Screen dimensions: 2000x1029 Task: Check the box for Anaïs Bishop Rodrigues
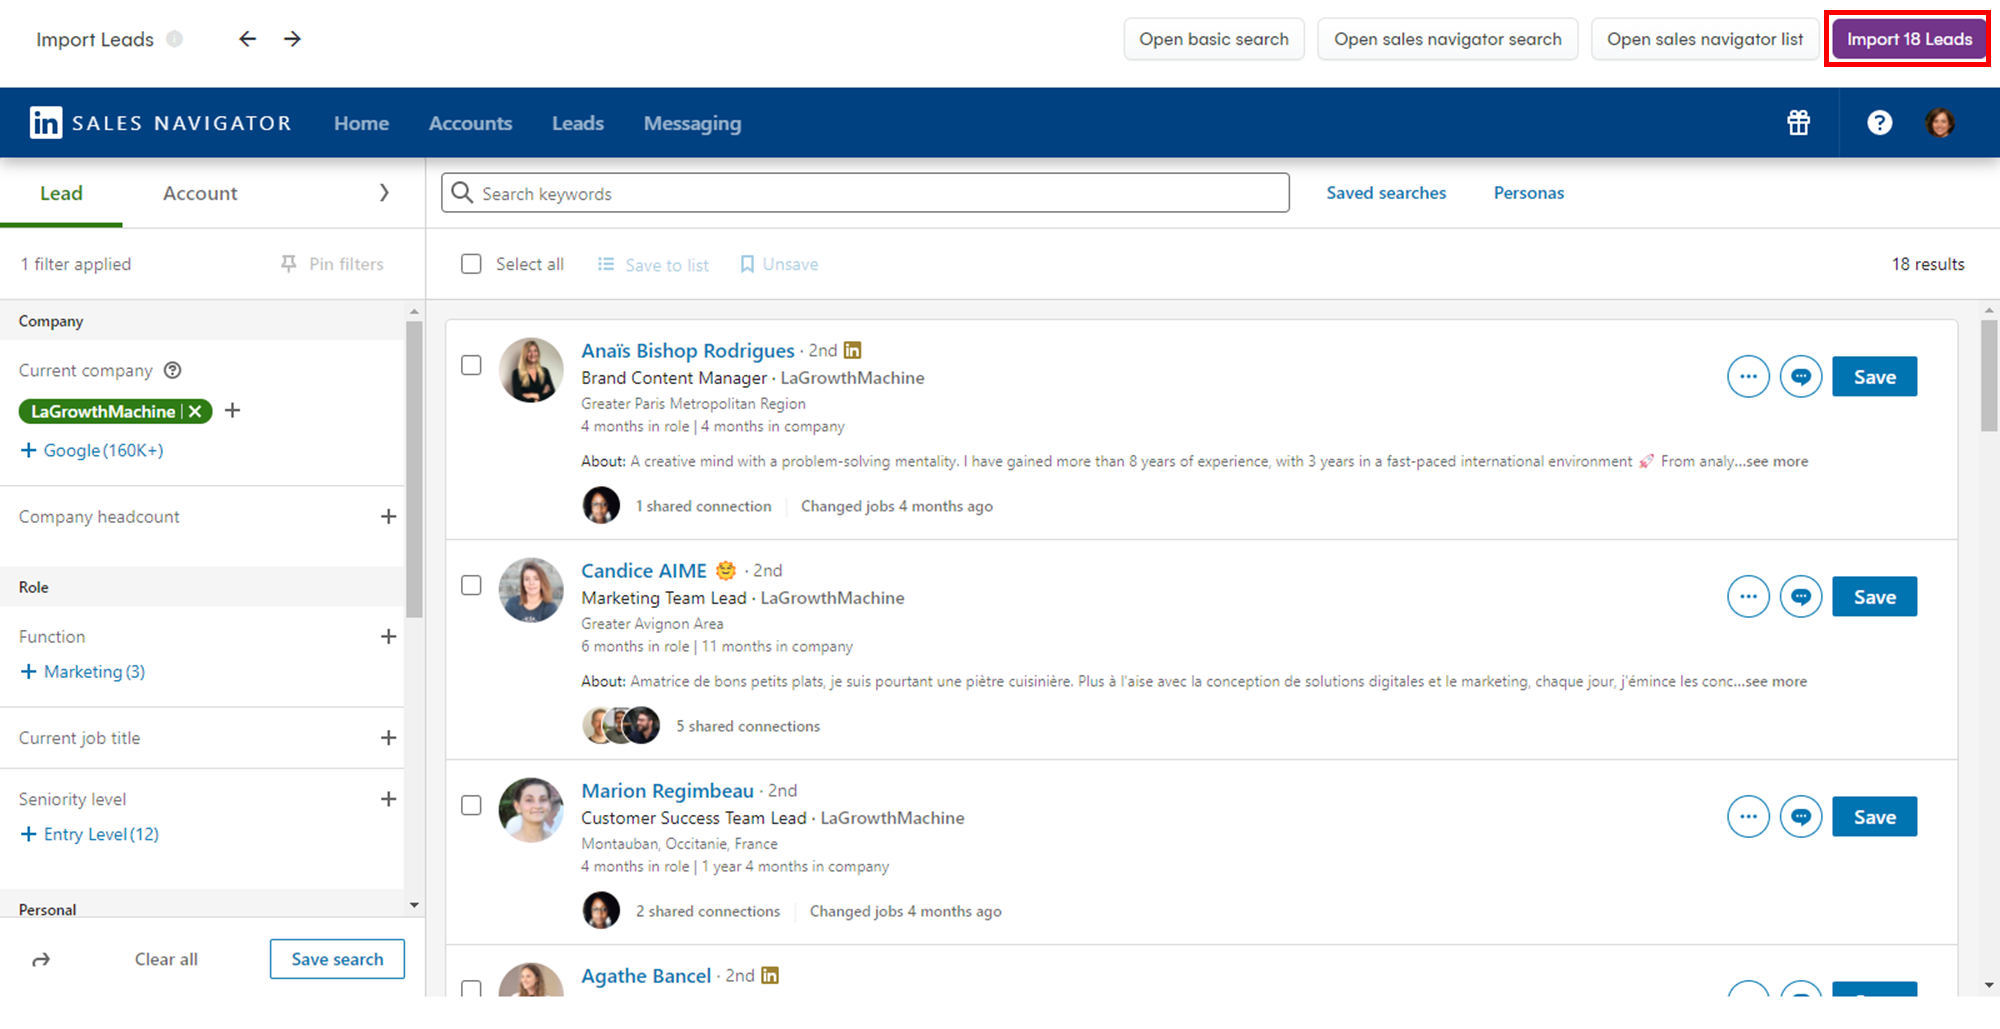click(x=471, y=365)
